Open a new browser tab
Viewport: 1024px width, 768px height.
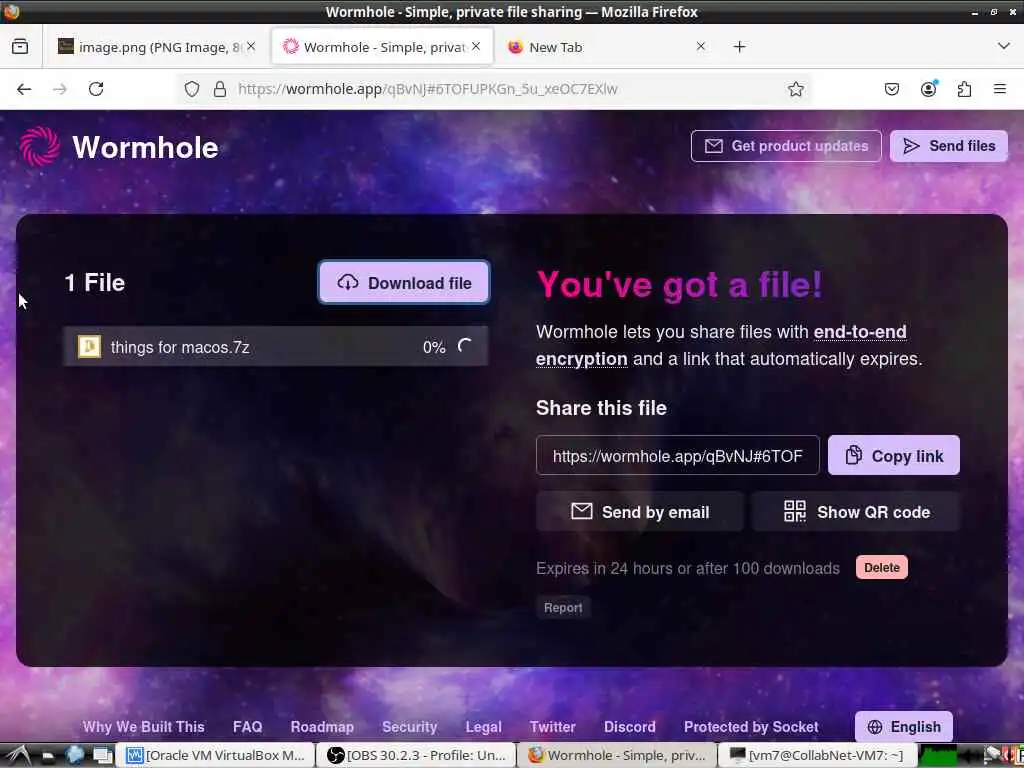pos(739,46)
